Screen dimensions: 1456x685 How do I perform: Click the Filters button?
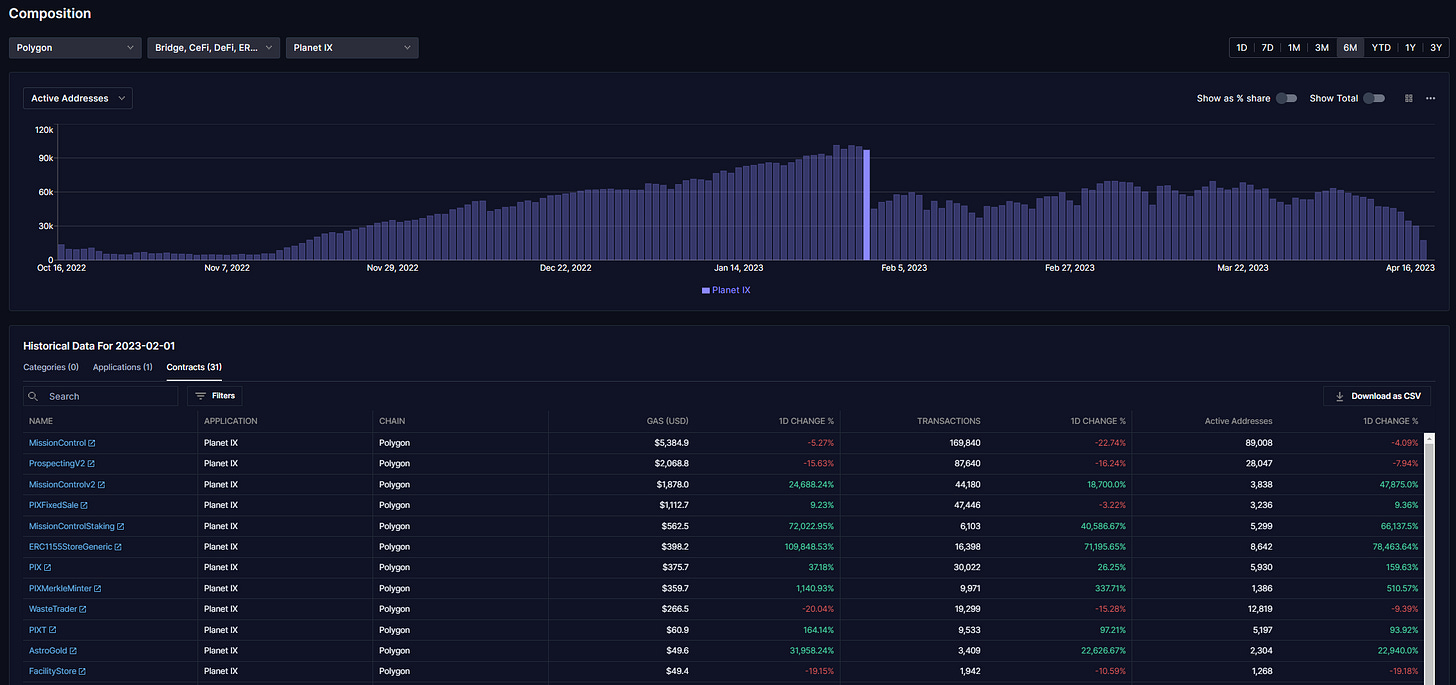(214, 396)
